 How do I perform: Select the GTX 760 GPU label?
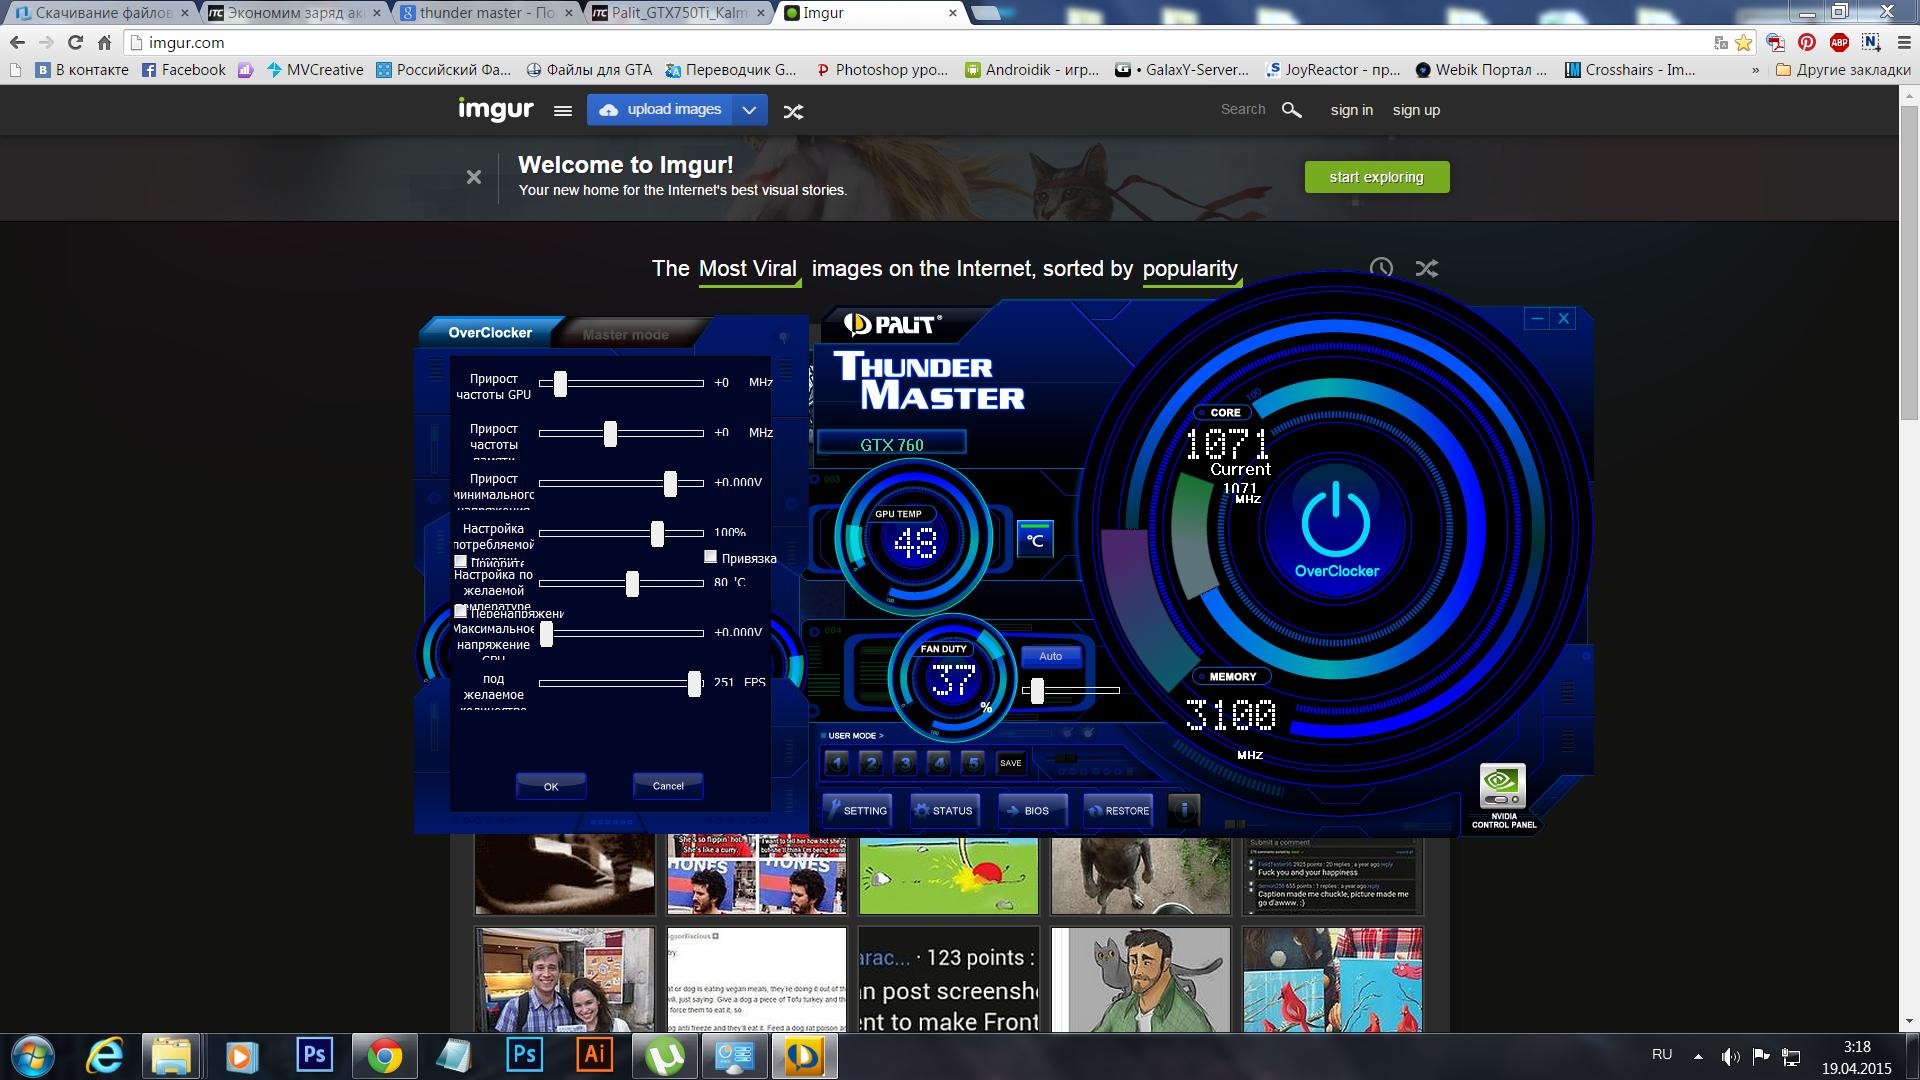892,444
